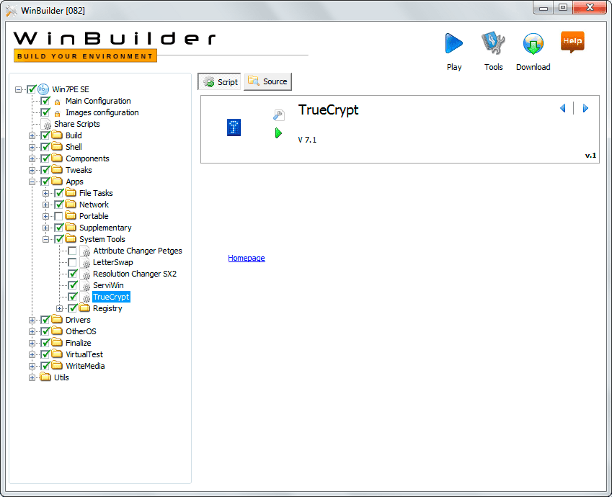Click the Registry folder icon
The height and width of the screenshot is (497, 612).
pos(84,308)
